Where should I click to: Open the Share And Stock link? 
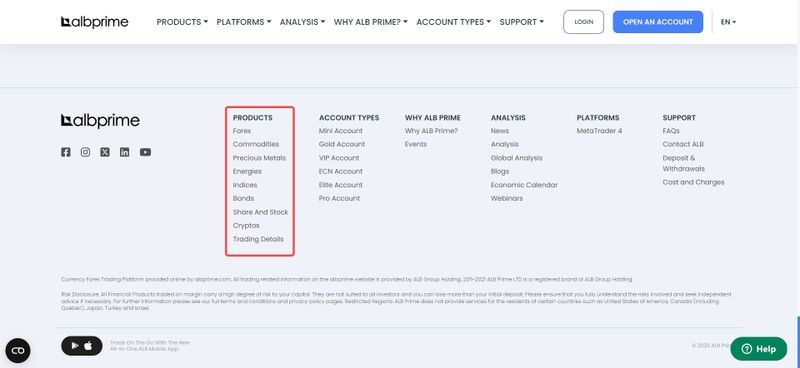coord(261,212)
